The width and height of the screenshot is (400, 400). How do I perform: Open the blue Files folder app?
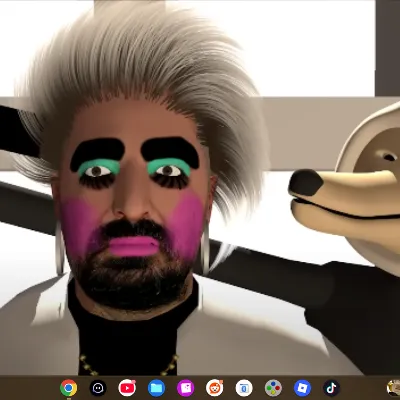(x=156, y=388)
